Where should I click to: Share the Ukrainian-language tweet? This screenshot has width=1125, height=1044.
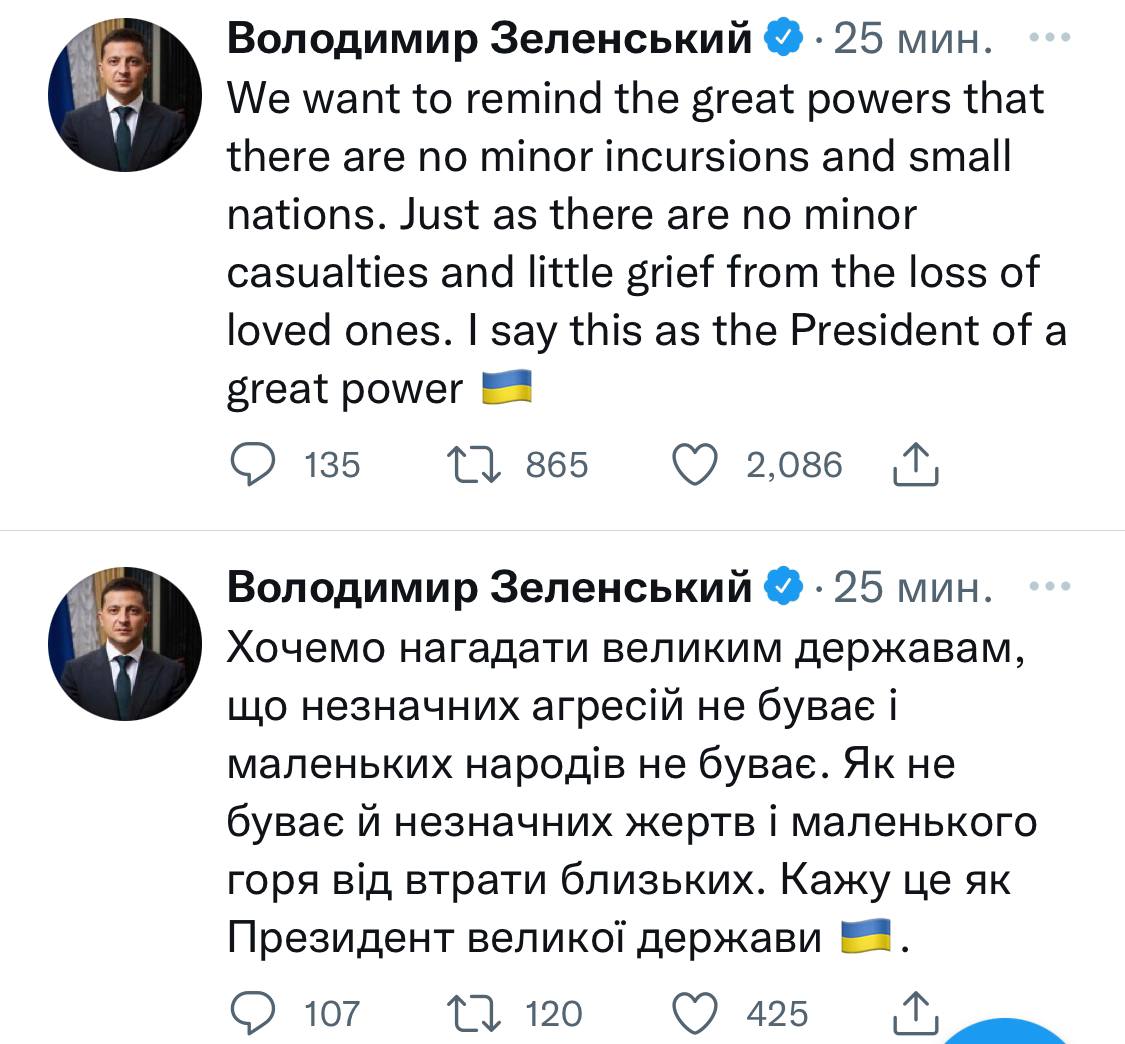(x=914, y=1013)
